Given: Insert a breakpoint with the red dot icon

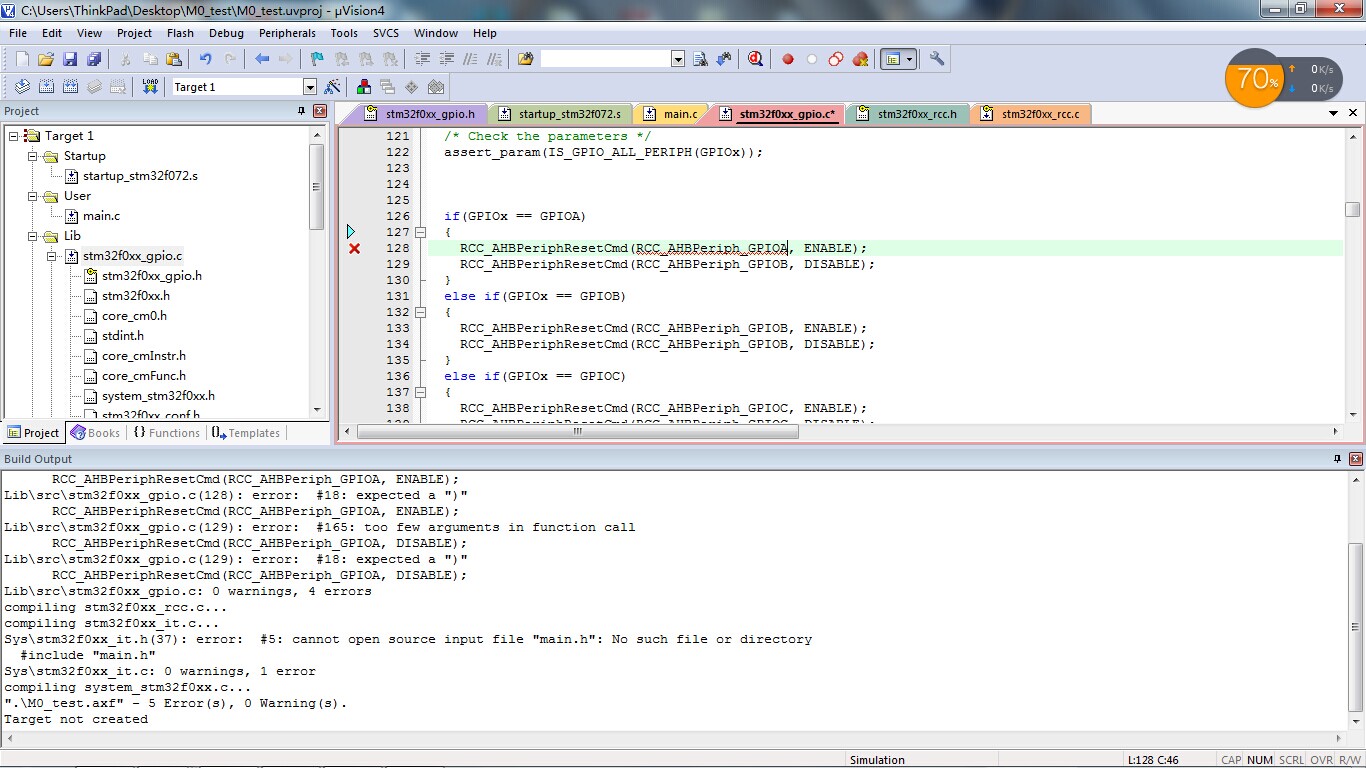Looking at the screenshot, I should [788, 59].
